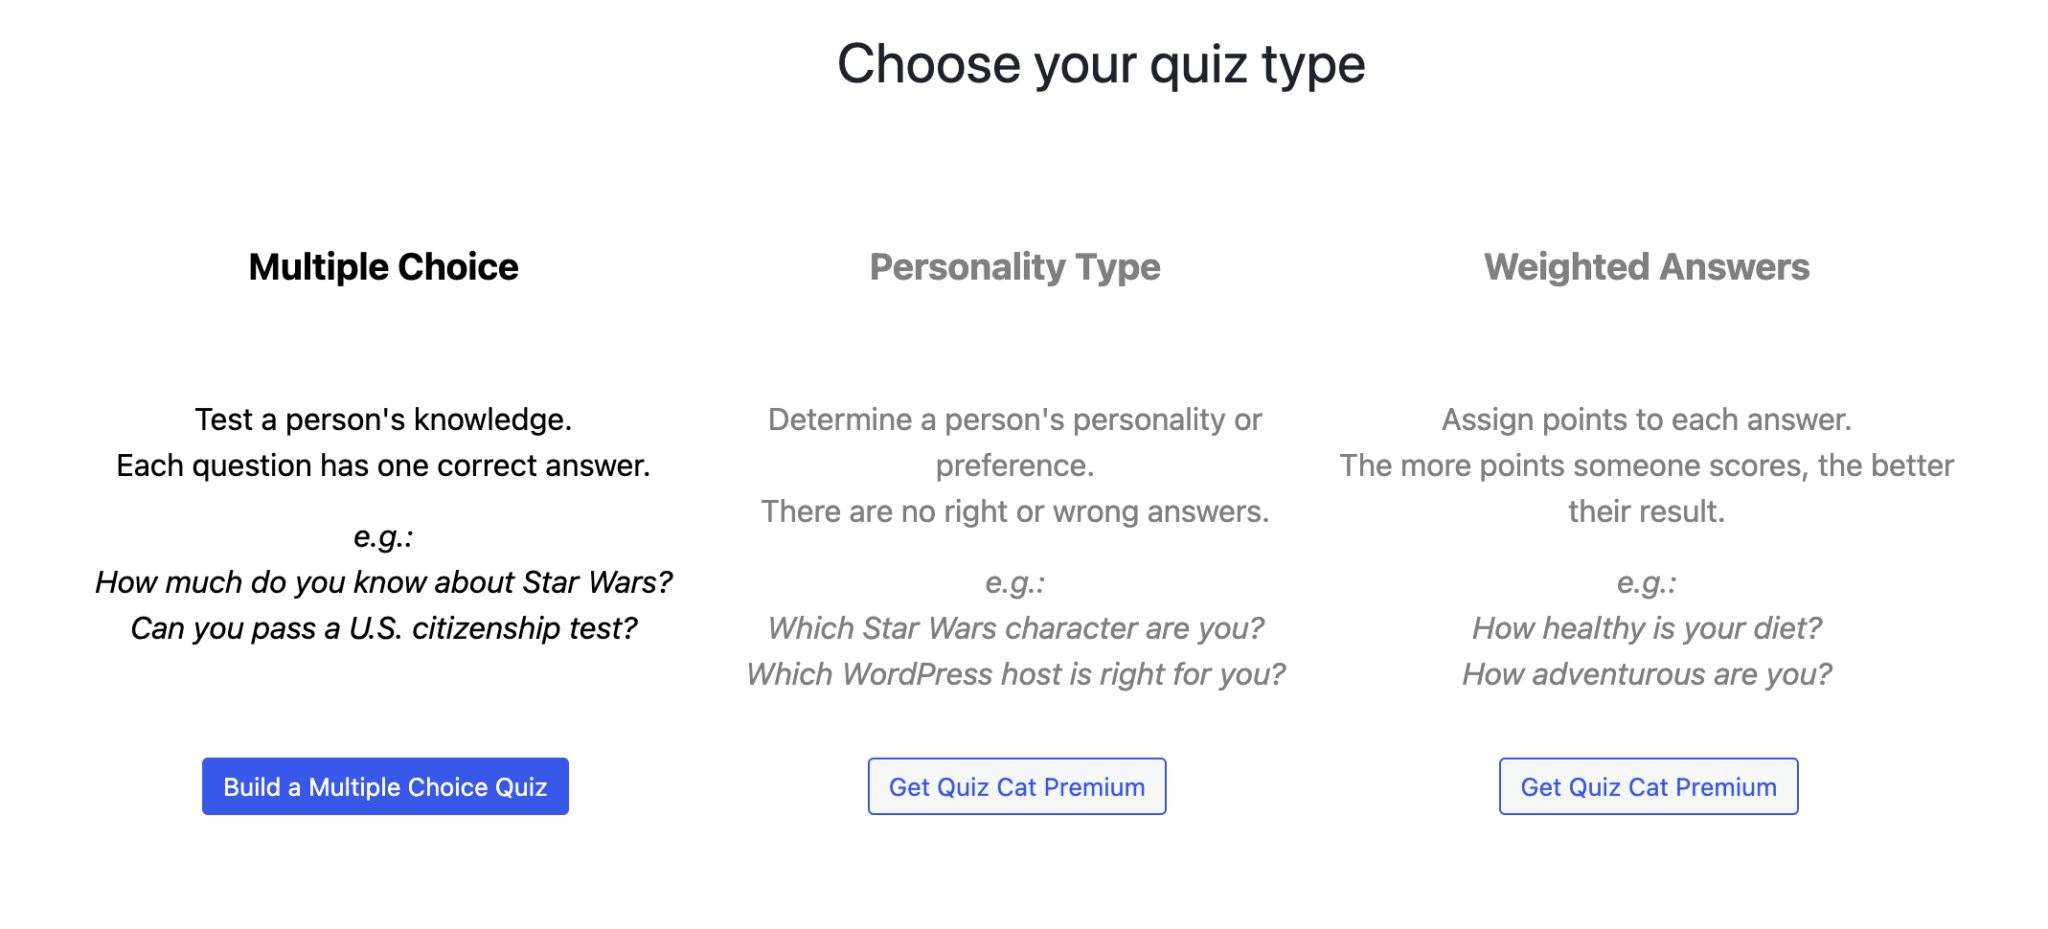This screenshot has height=929, width=2048.
Task: Click the e.g. label in Personality Type column
Action: (x=1015, y=582)
